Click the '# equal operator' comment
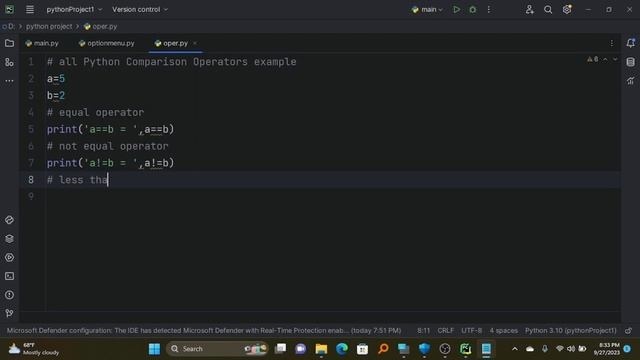Screen dimensions: 640x360 pyautogui.click(x=95, y=112)
